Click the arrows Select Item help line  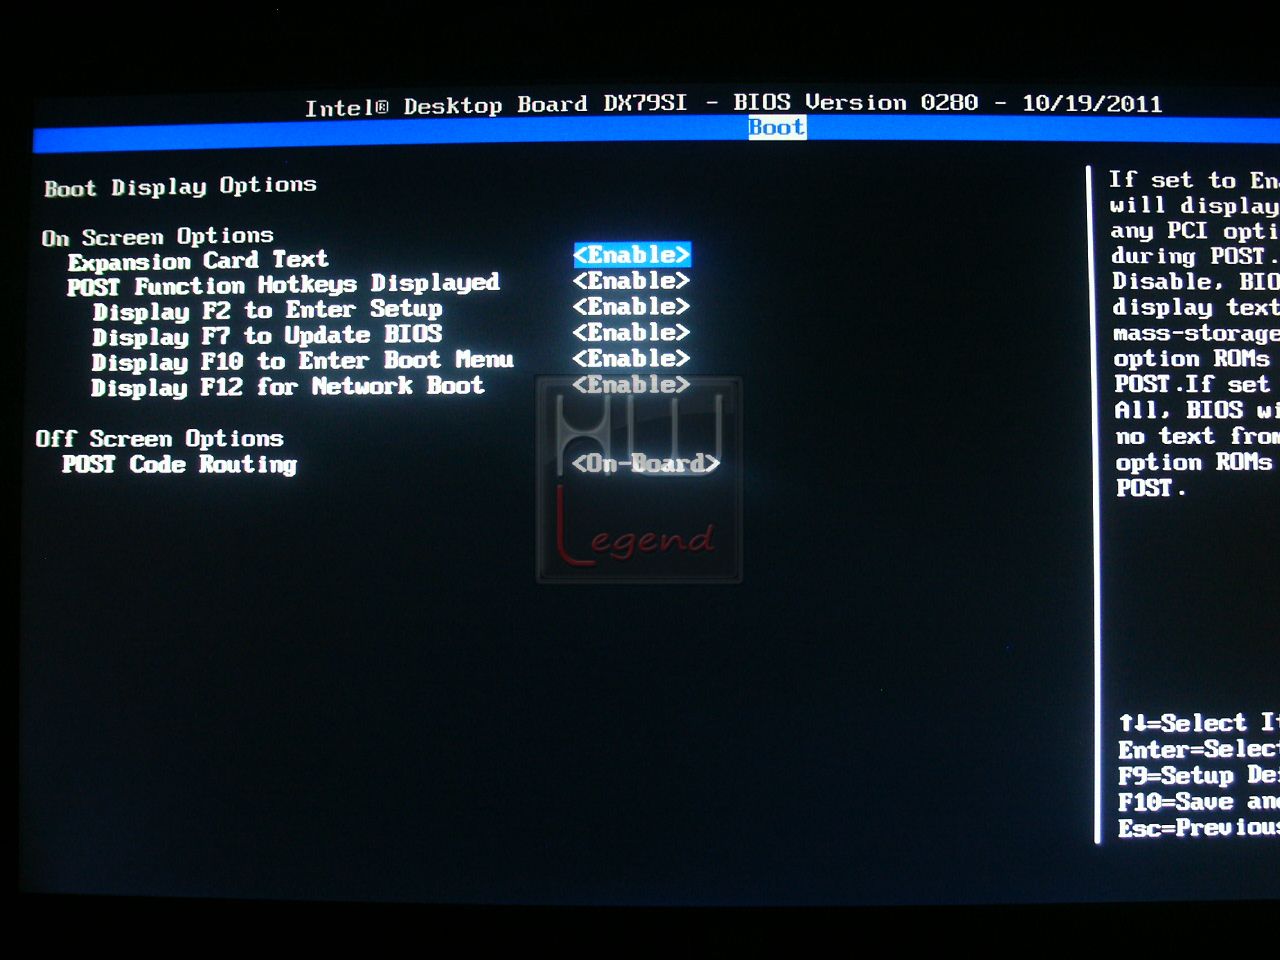(1199, 723)
